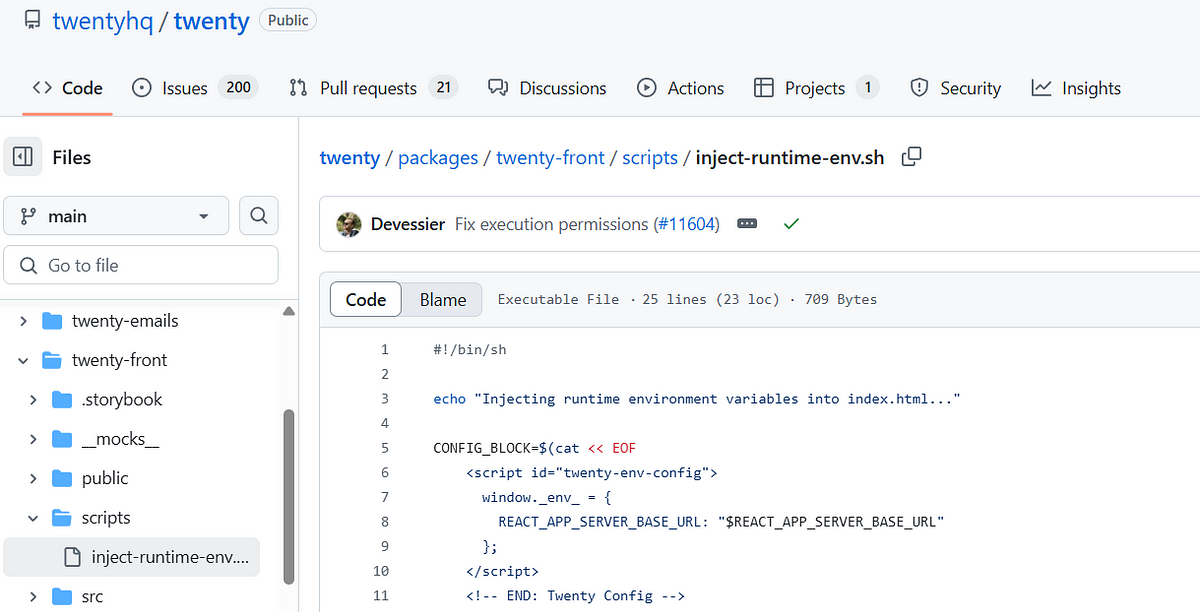The width and height of the screenshot is (1200, 612).
Task: Focus the Go to file input
Action: pyautogui.click(x=141, y=265)
